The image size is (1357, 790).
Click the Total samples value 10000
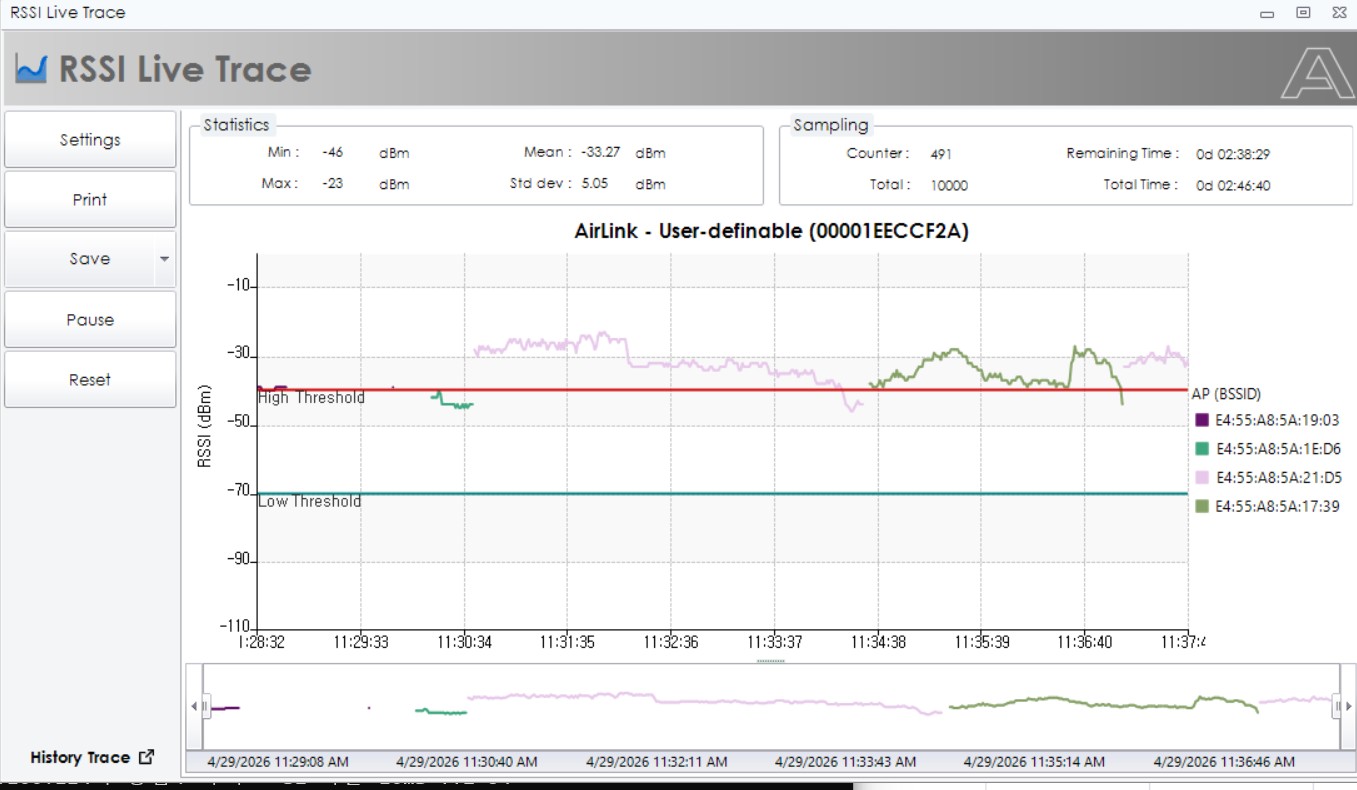coord(948,185)
